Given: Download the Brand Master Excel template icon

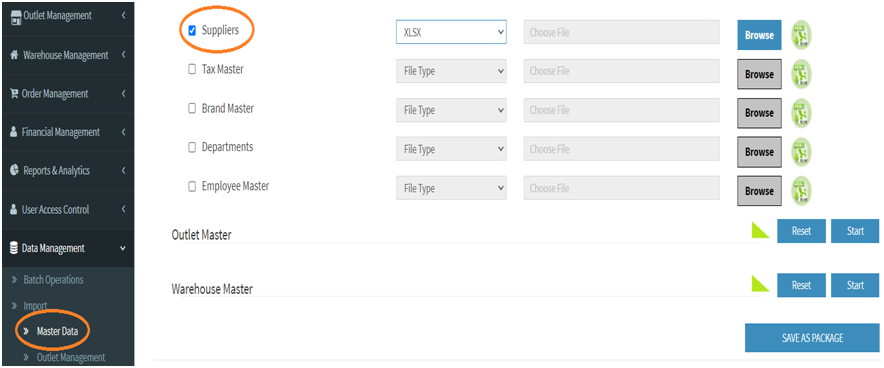Looking at the screenshot, I should [x=802, y=113].
